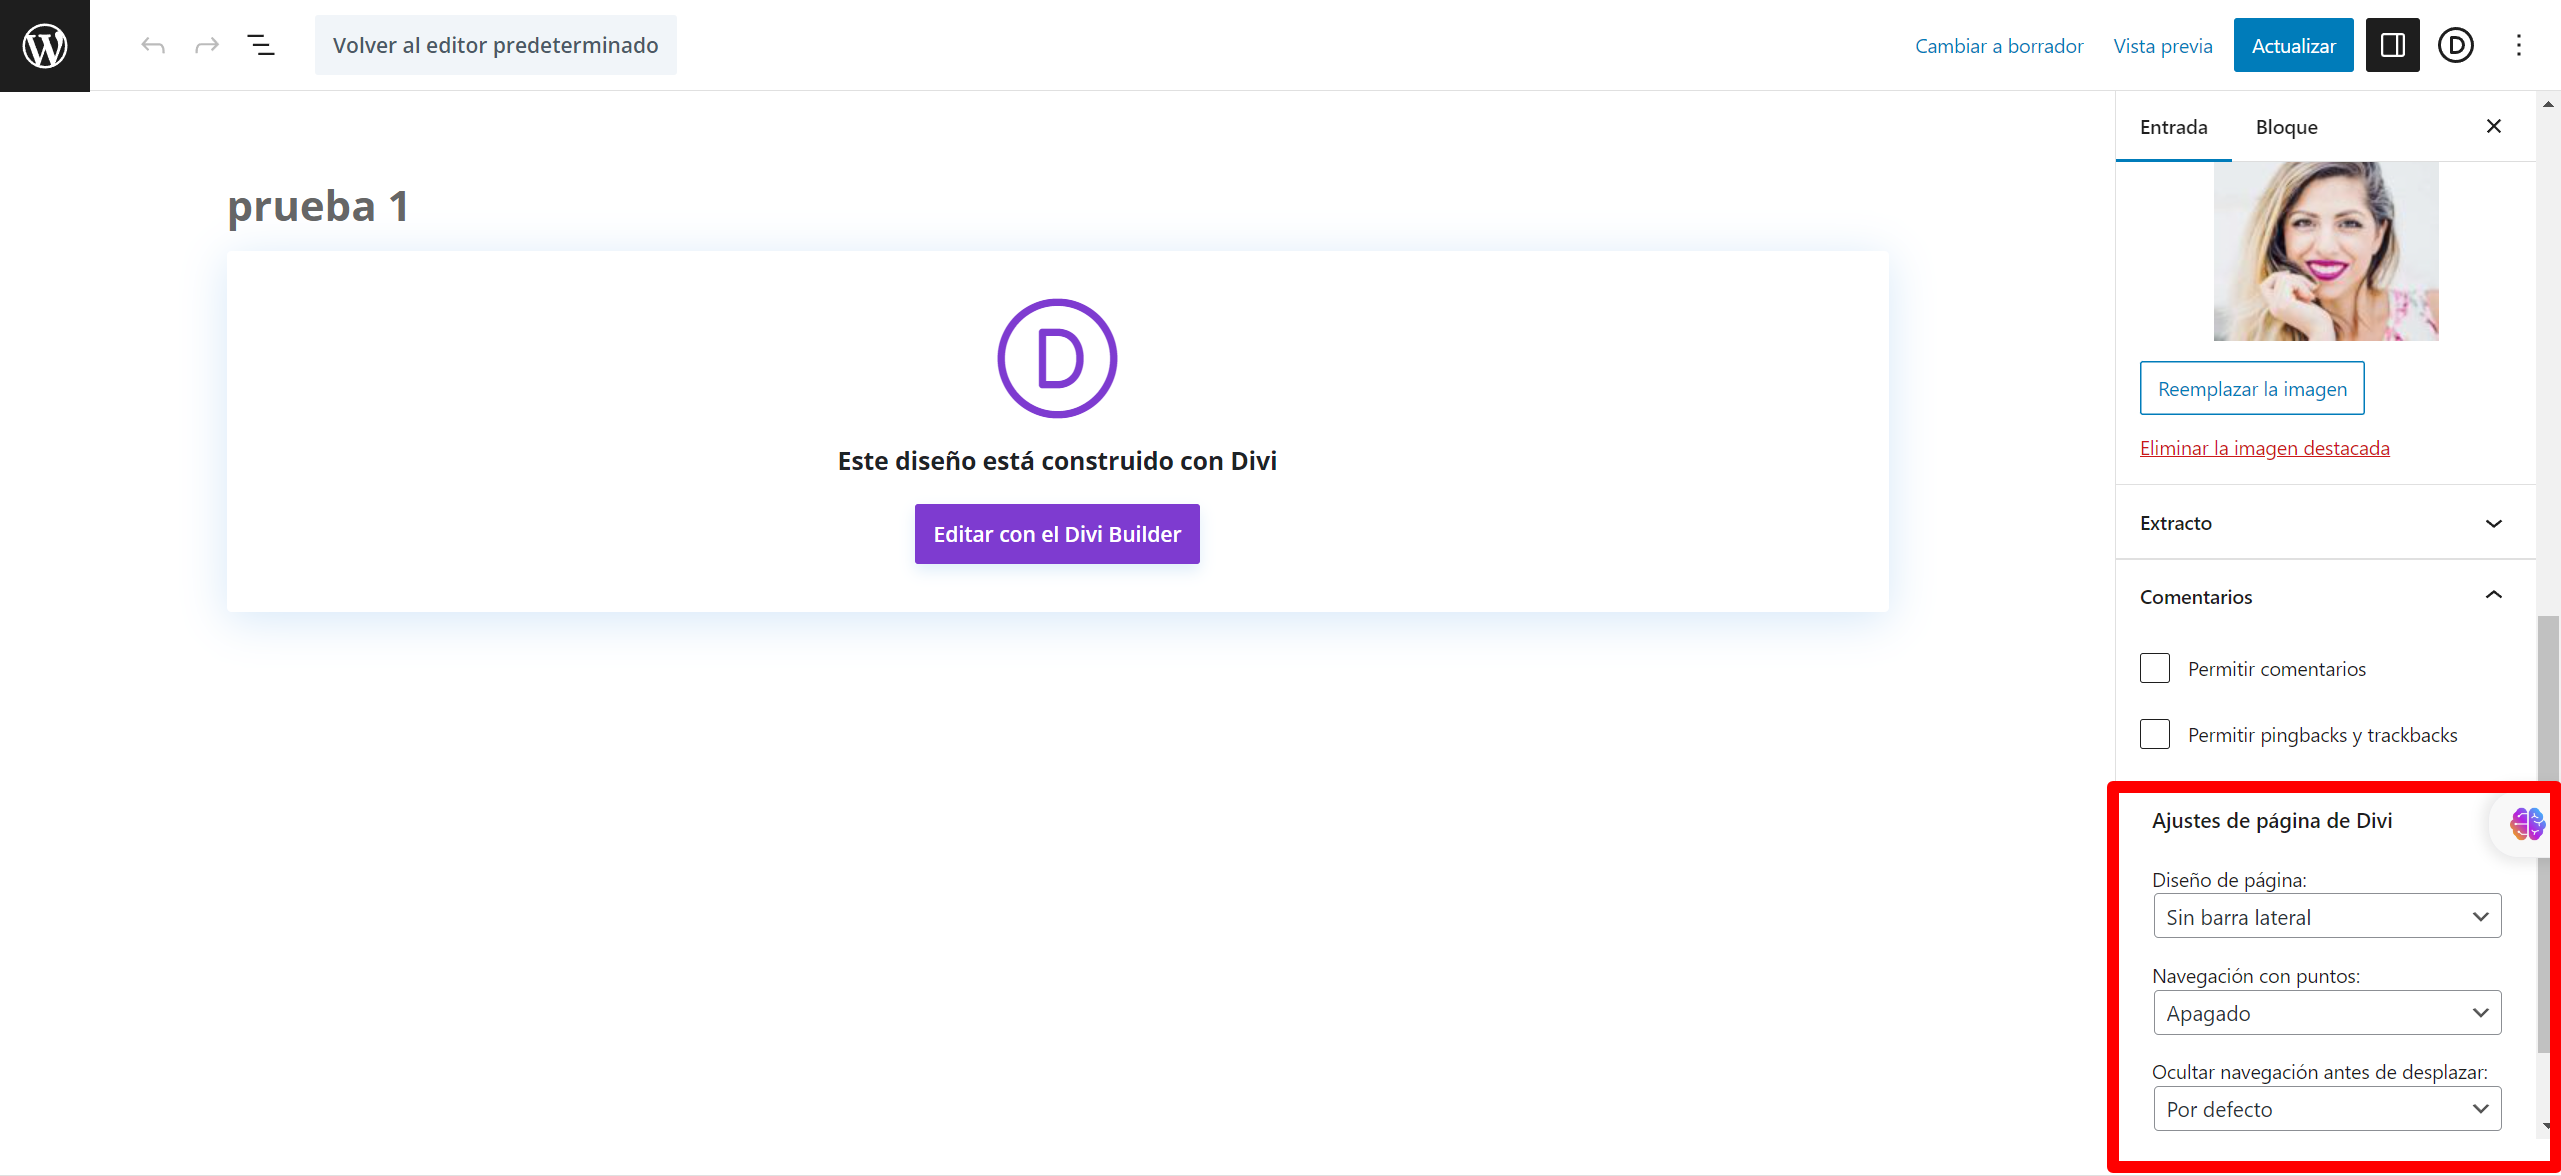Click the WordPress logo icon
Image resolution: width=2561 pixels, height=1176 pixels.
pos(45,45)
